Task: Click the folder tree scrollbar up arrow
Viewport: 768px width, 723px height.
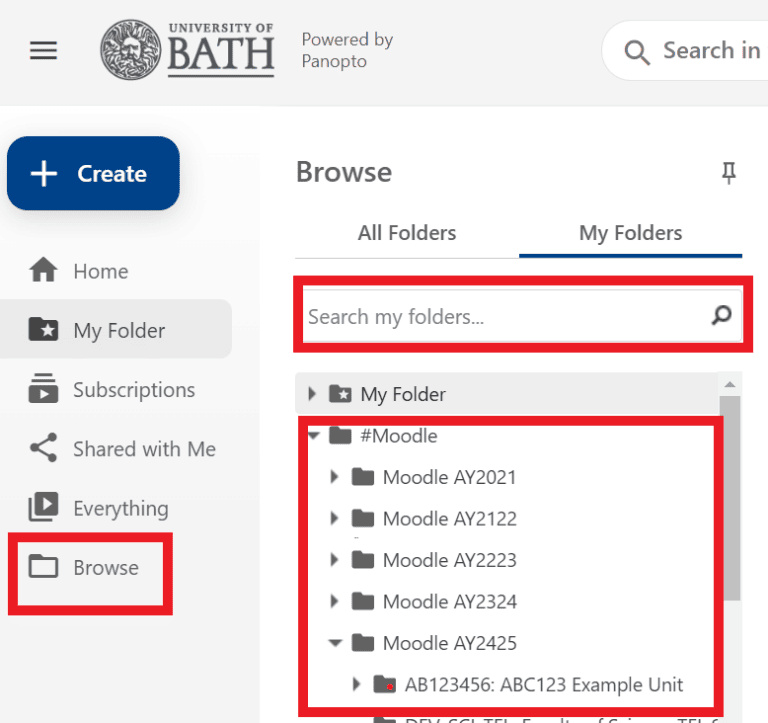Action: click(x=730, y=385)
